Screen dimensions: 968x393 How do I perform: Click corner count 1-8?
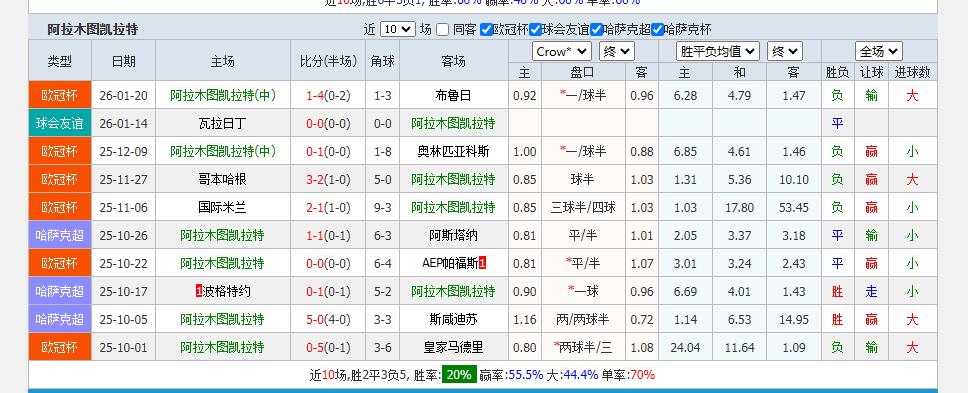[x=382, y=151]
